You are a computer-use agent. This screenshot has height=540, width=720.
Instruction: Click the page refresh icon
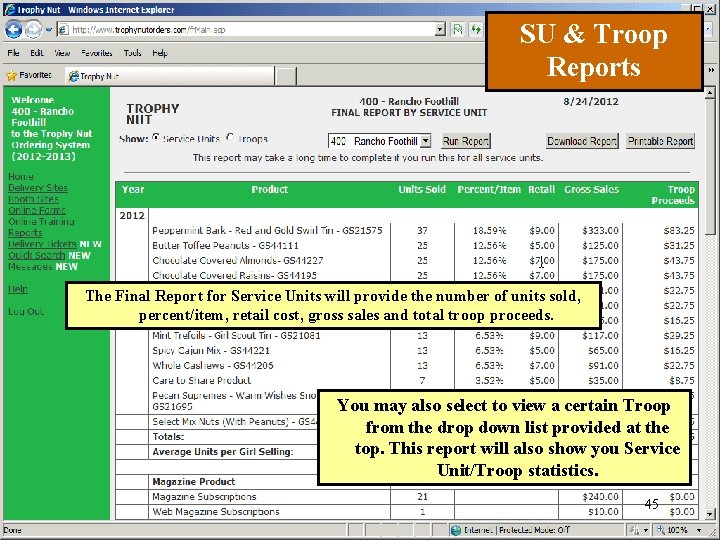(x=476, y=29)
